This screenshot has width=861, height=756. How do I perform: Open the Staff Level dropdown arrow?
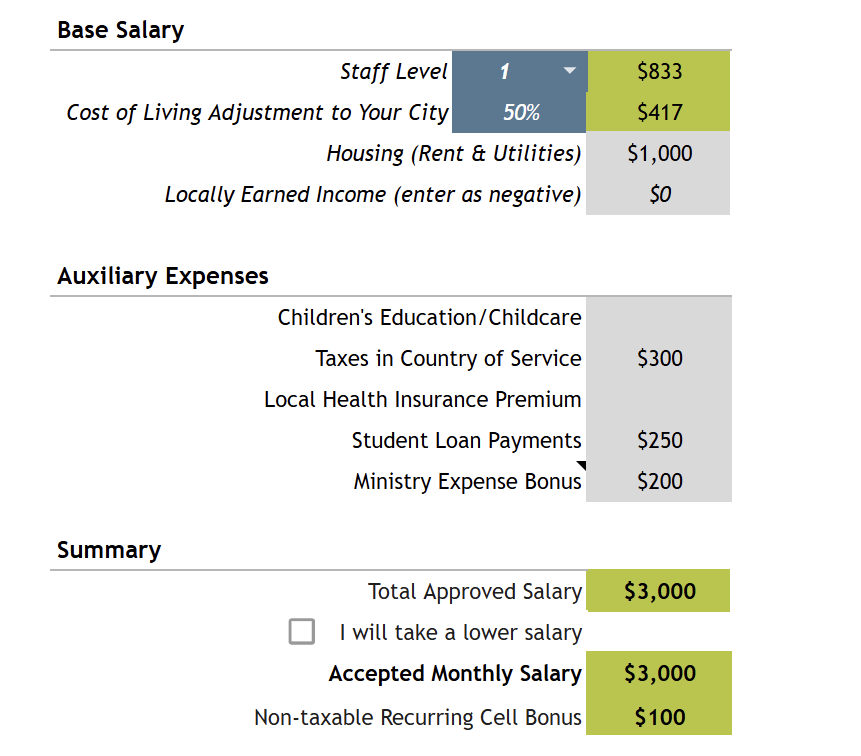569,71
